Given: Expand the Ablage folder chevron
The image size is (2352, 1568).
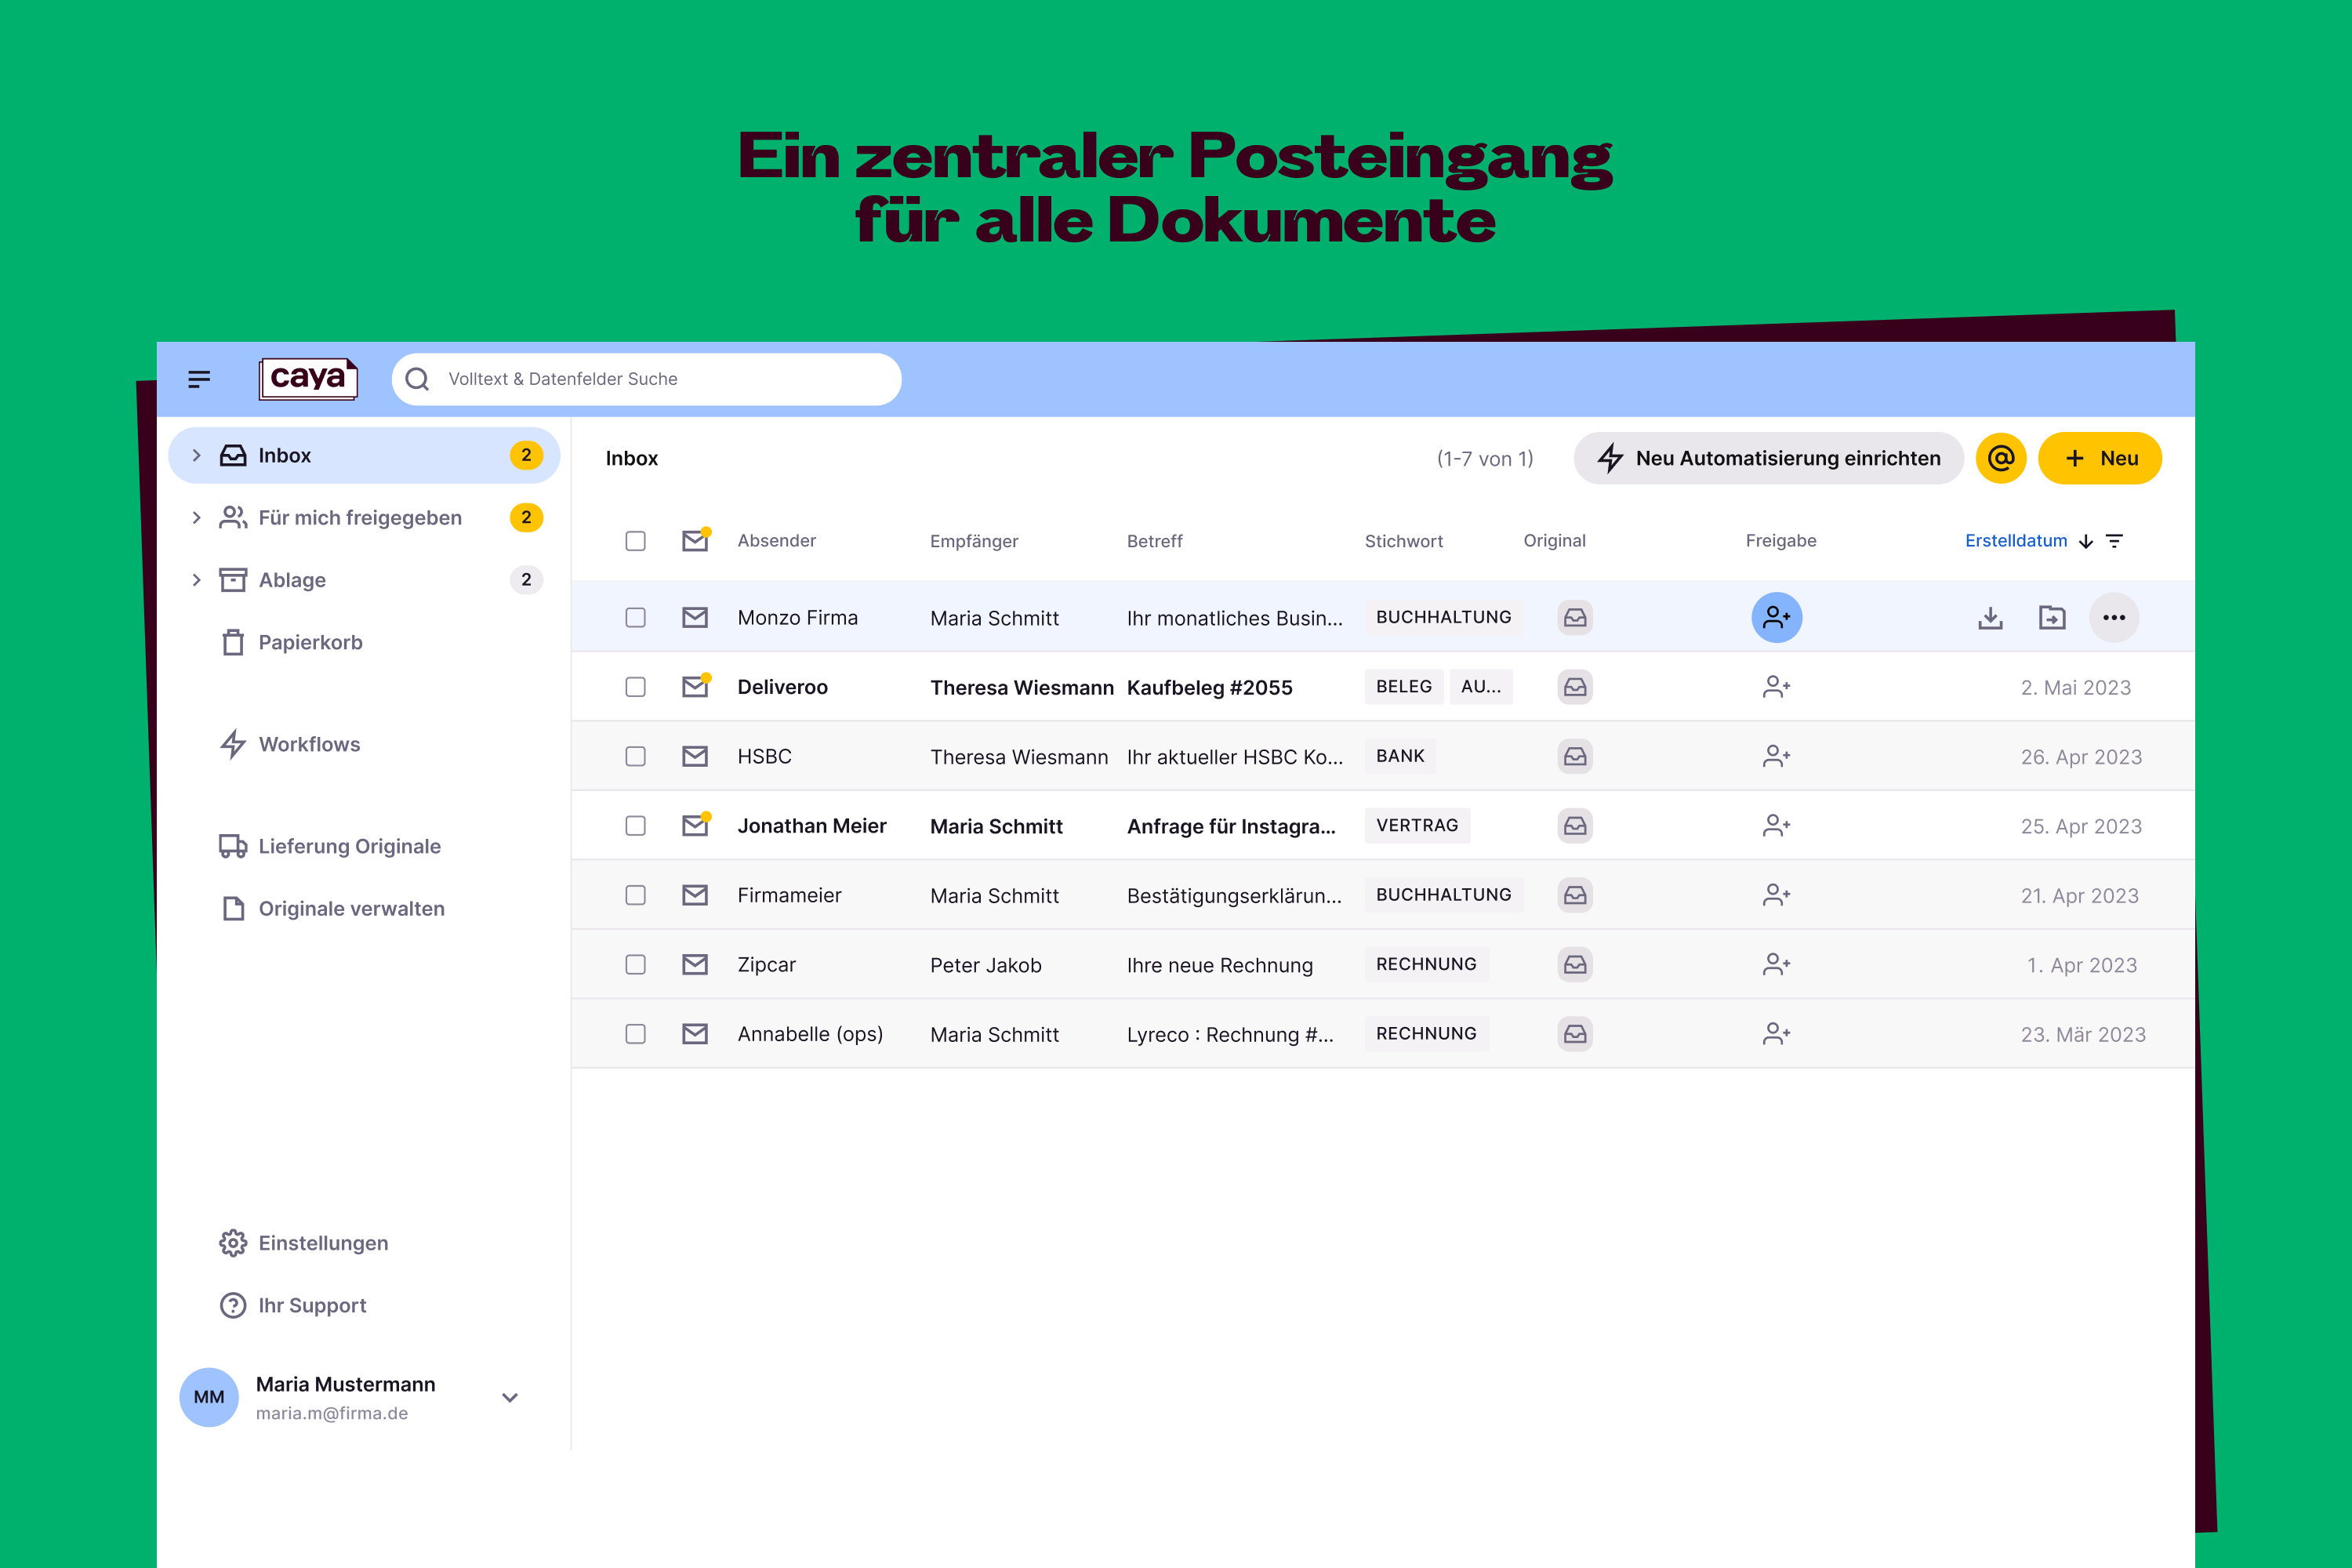Looking at the screenshot, I should (x=197, y=580).
